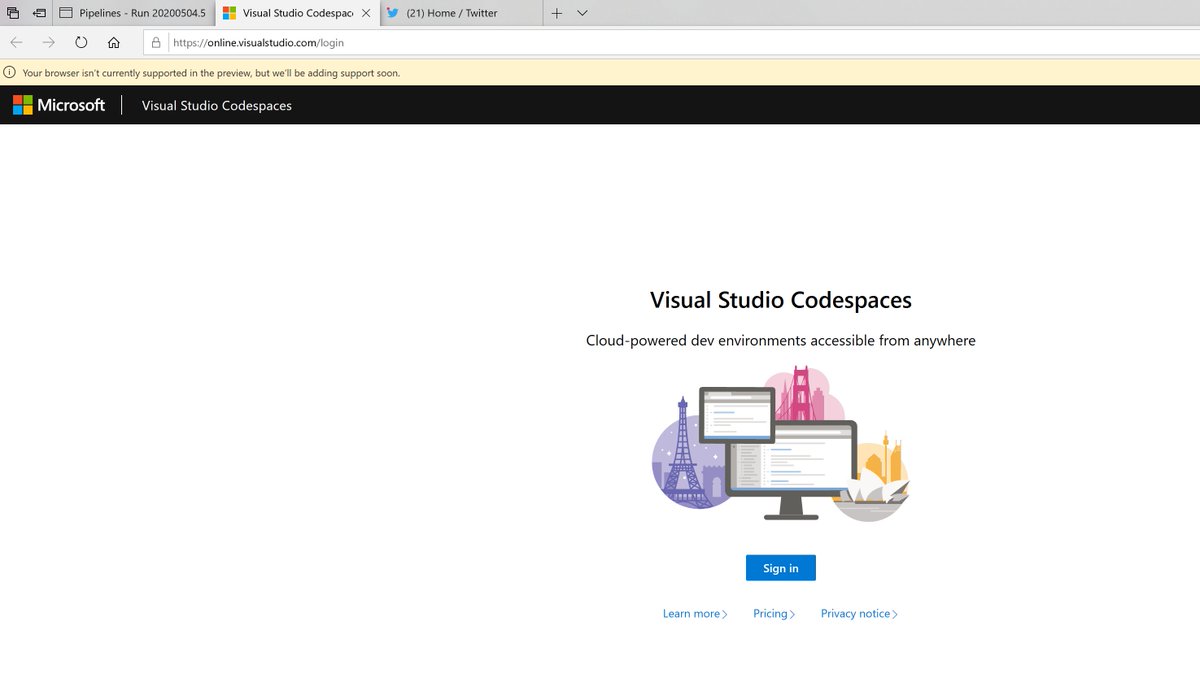Open a new tab with the plus icon
The width and height of the screenshot is (1200, 695).
[557, 13]
